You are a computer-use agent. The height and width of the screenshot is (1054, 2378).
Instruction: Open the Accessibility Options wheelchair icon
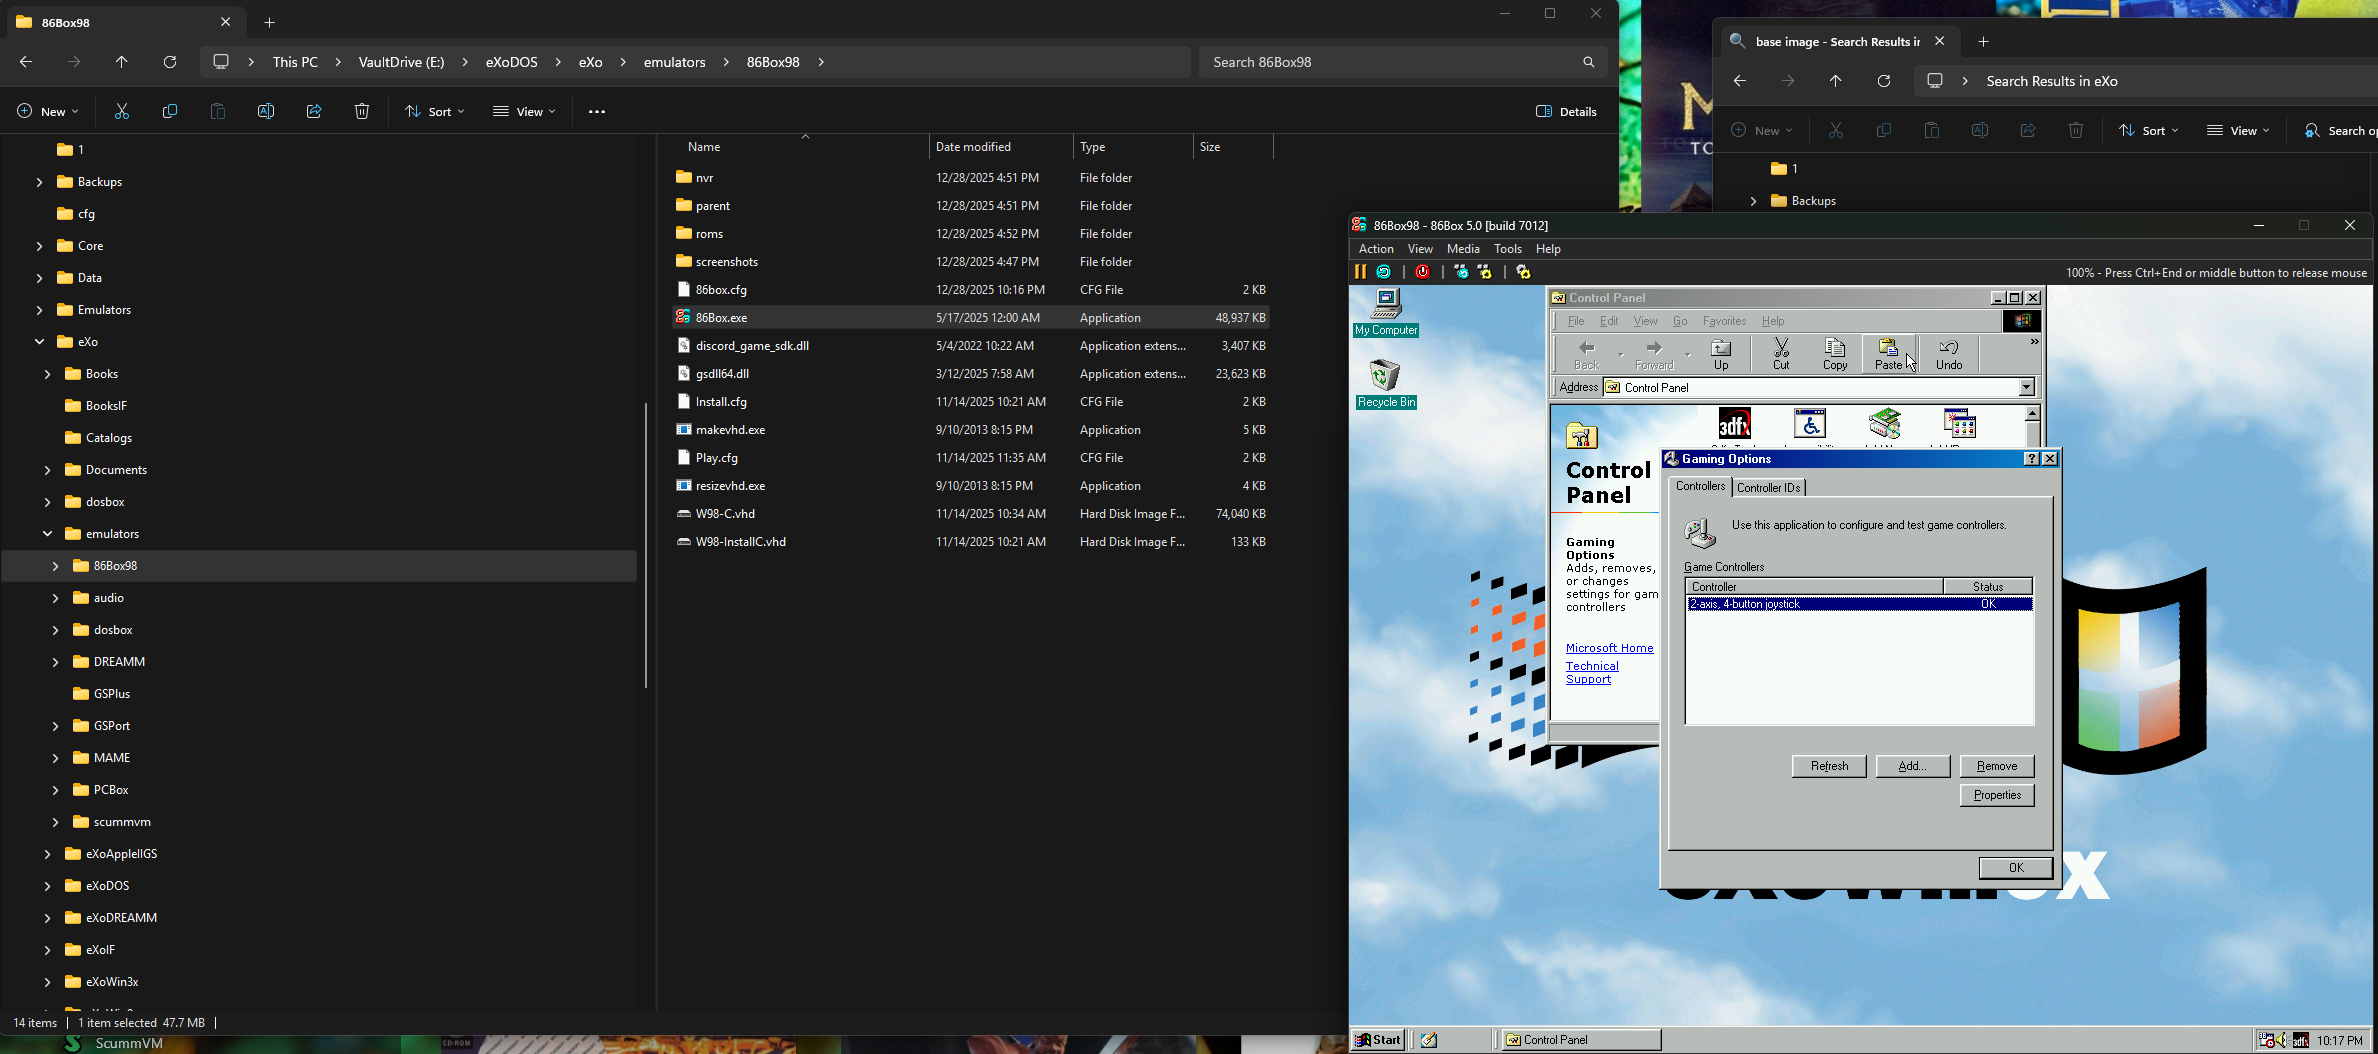[1809, 424]
